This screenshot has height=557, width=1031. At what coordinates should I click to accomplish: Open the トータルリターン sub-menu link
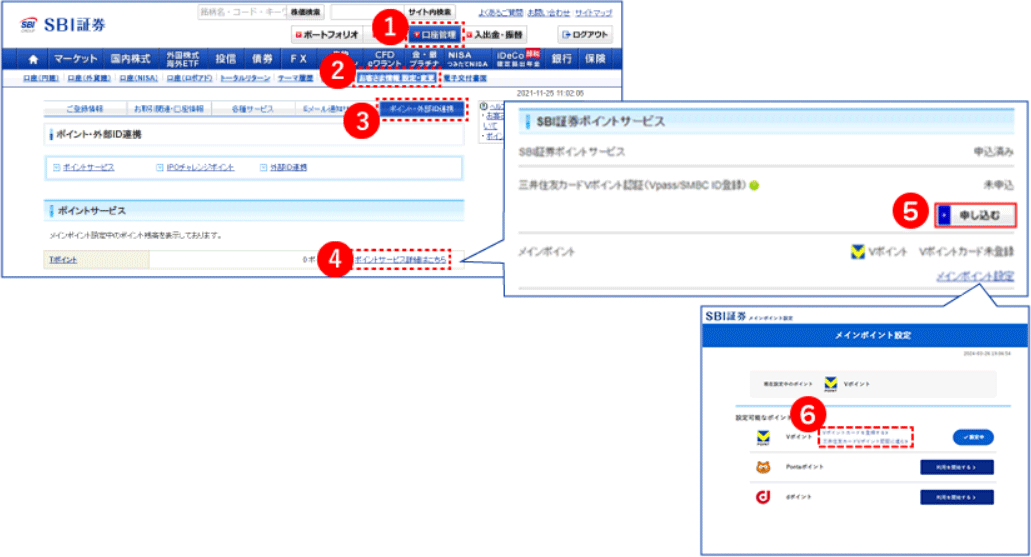(245, 78)
